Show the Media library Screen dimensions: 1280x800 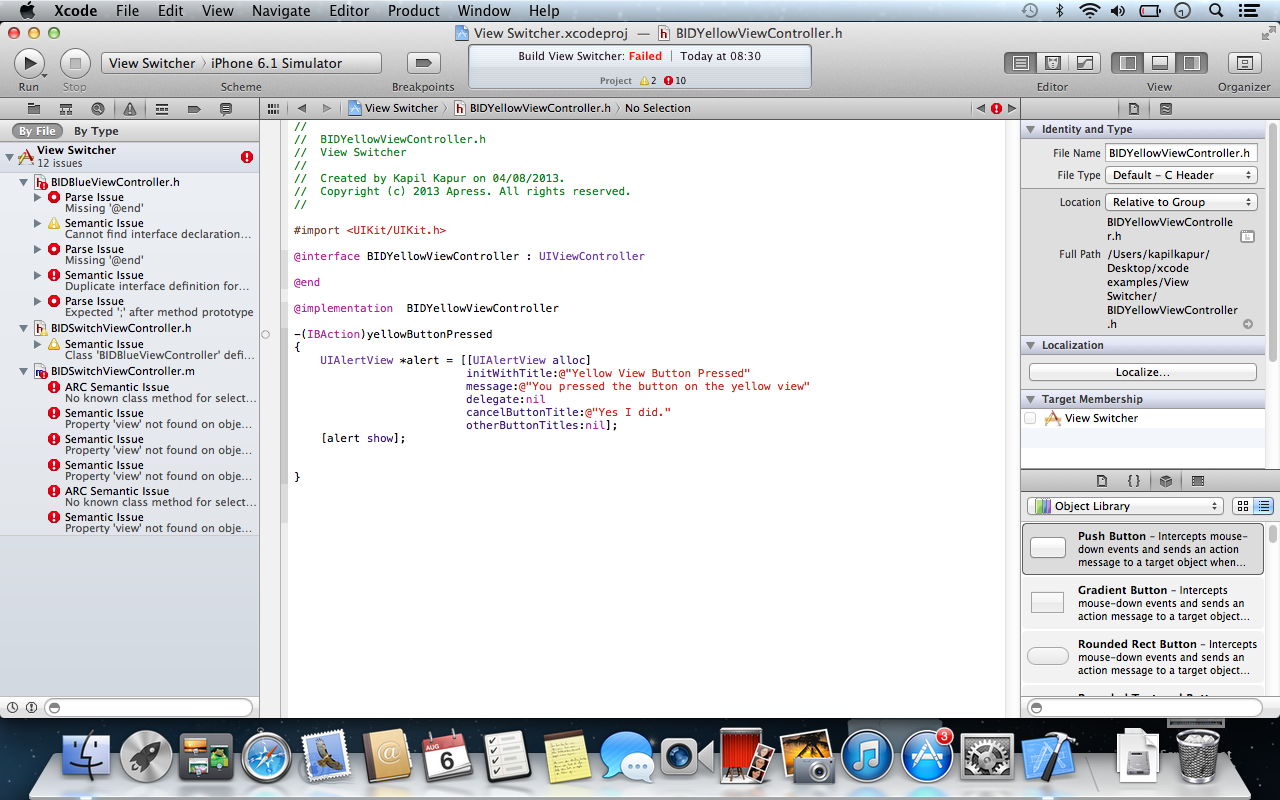(x=1198, y=481)
